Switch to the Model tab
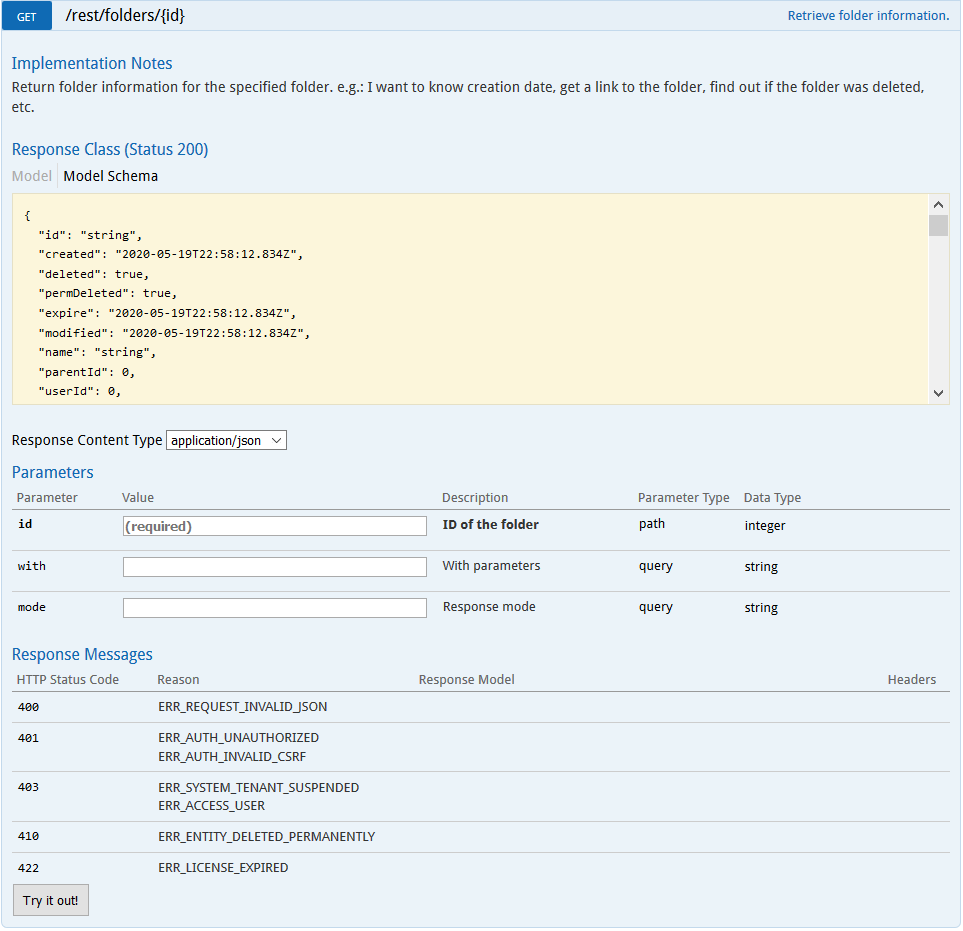Image resolution: width=963 pixels, height=931 pixels. (x=31, y=176)
